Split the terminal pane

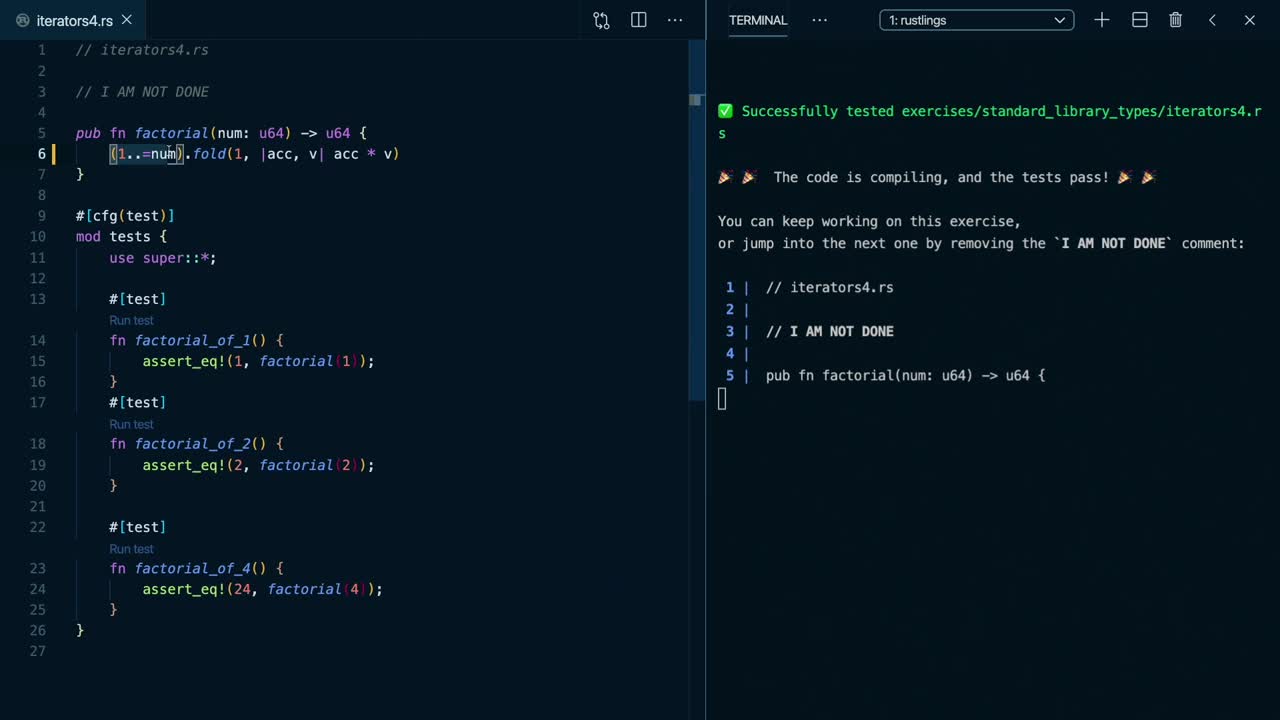(x=1139, y=20)
